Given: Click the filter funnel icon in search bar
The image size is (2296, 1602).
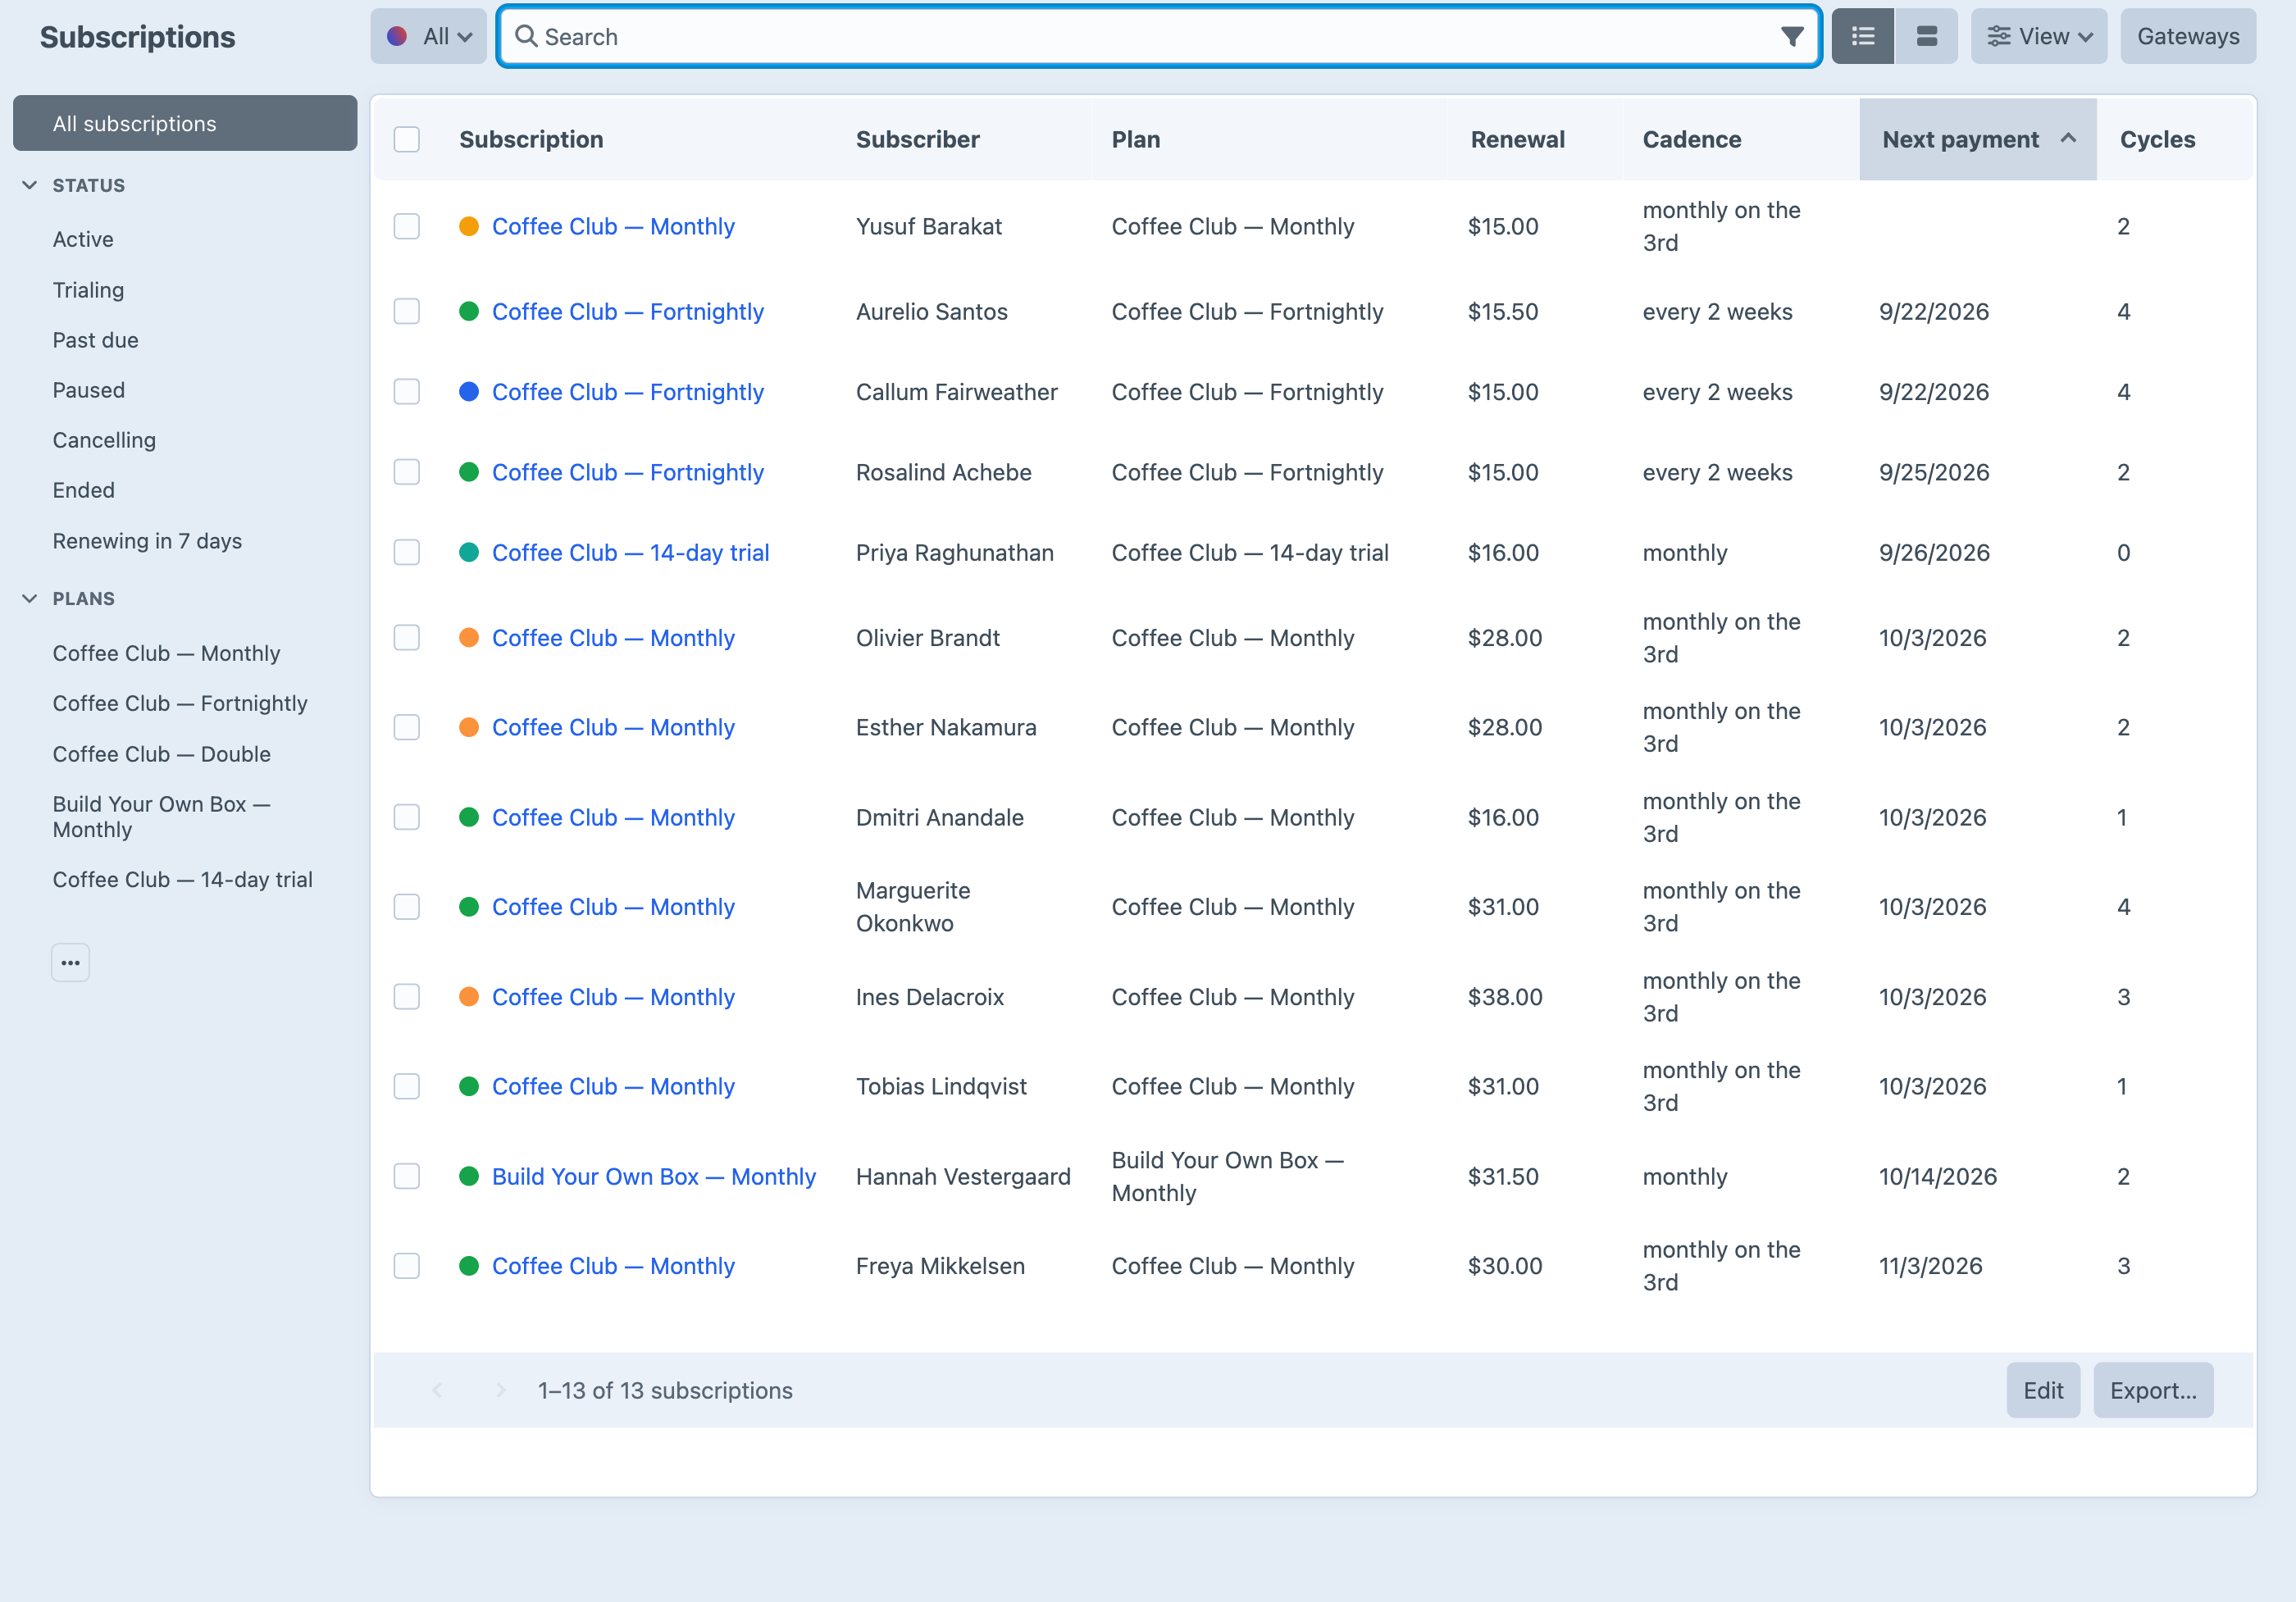Looking at the screenshot, I should pos(1791,37).
